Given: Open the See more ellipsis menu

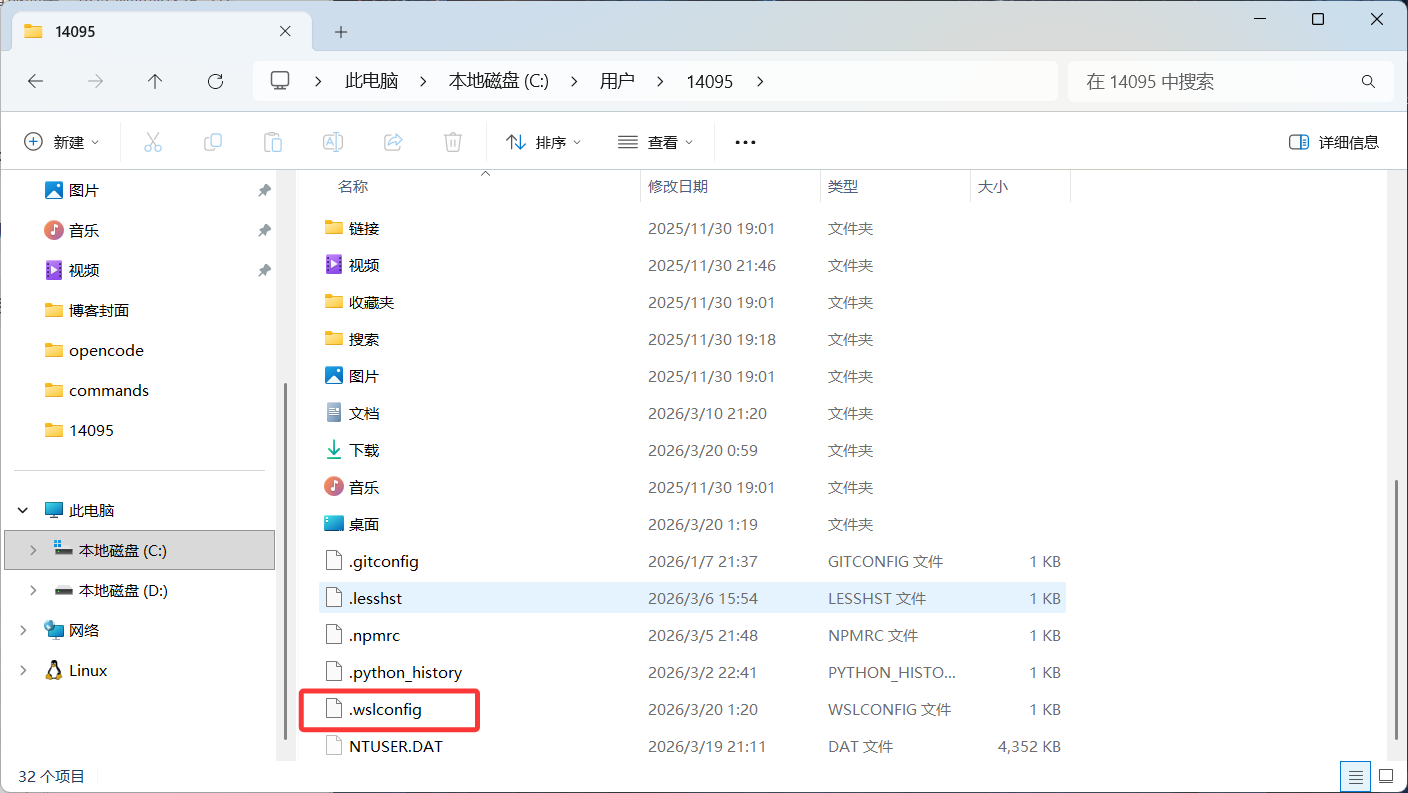Looking at the screenshot, I should point(745,142).
